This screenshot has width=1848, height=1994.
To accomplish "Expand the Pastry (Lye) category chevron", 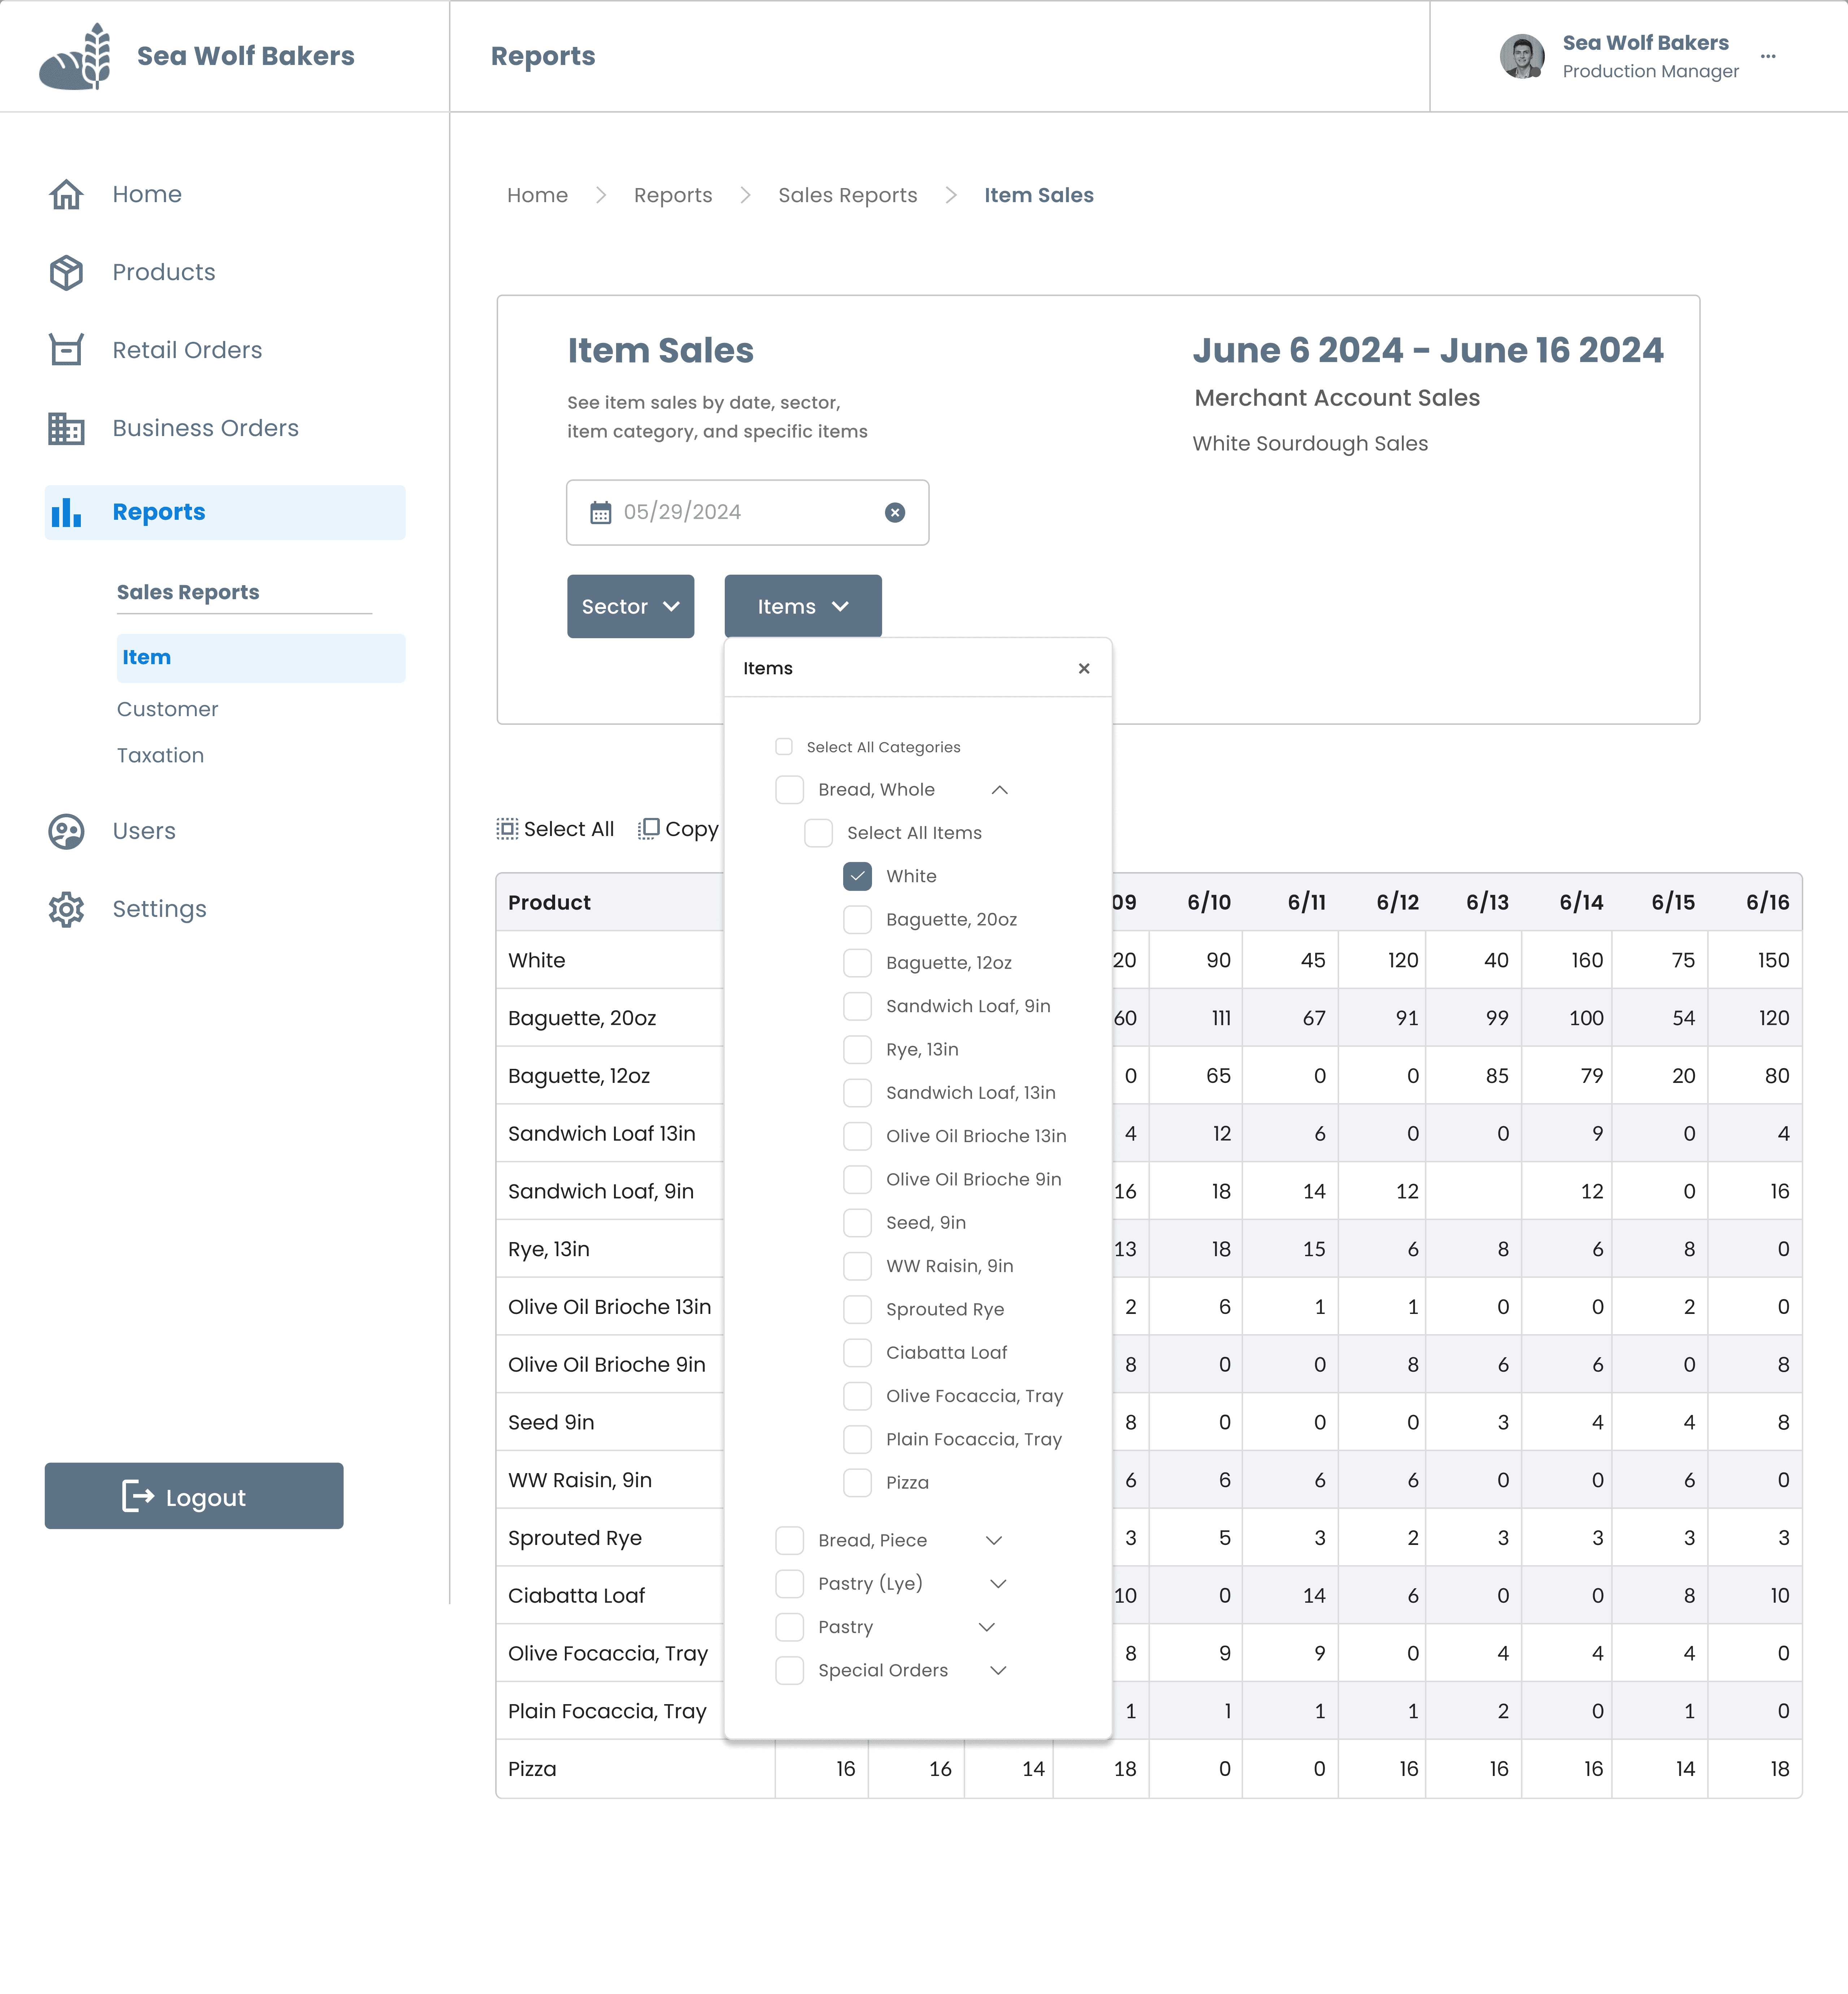I will point(998,1584).
